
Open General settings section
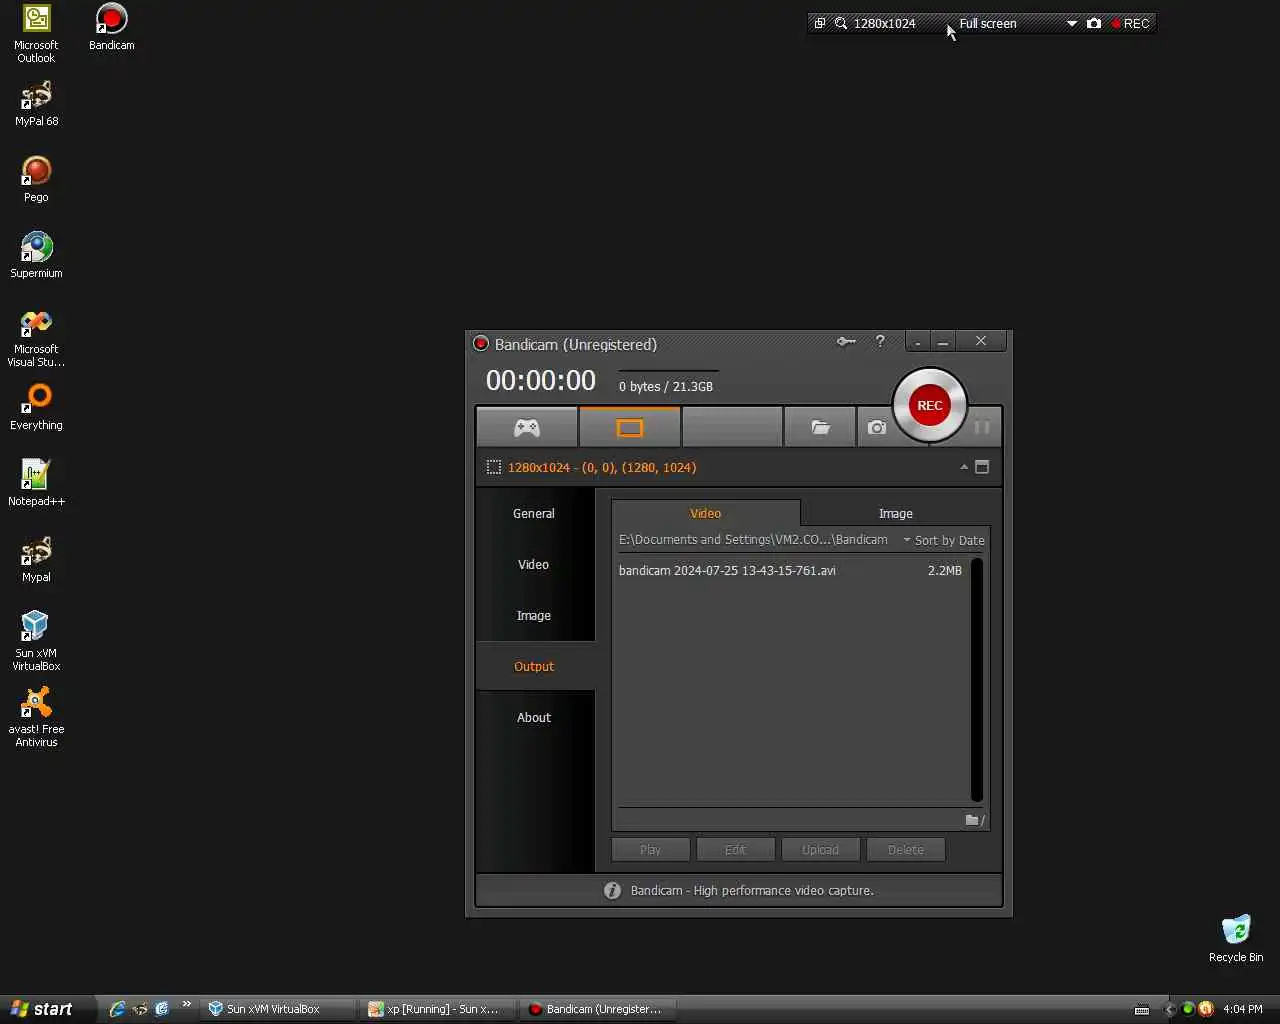[534, 513]
